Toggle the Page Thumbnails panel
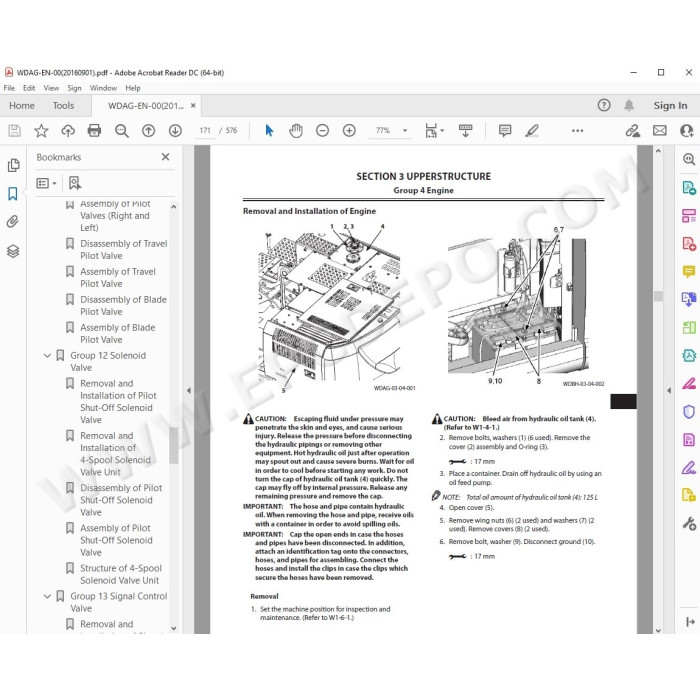 [x=13, y=165]
